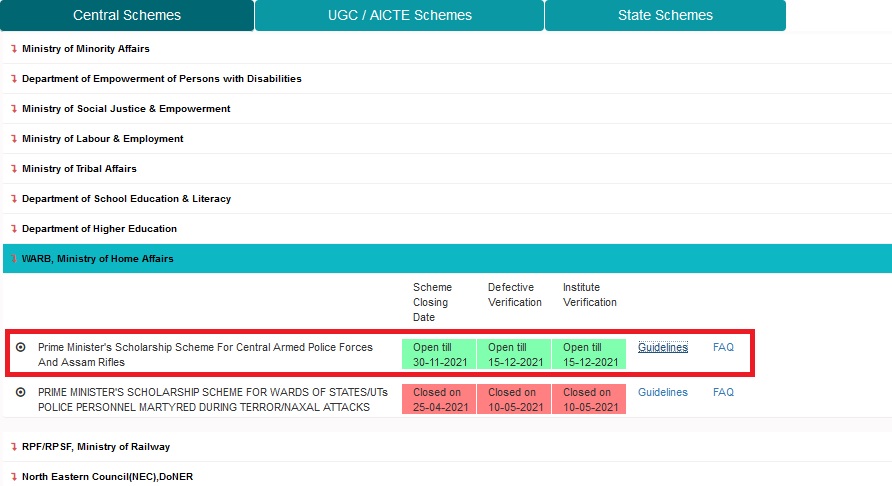Open Guidelines for Central Armed Police Forces scheme
Image resolution: width=892 pixels, height=486 pixels.
(662, 348)
